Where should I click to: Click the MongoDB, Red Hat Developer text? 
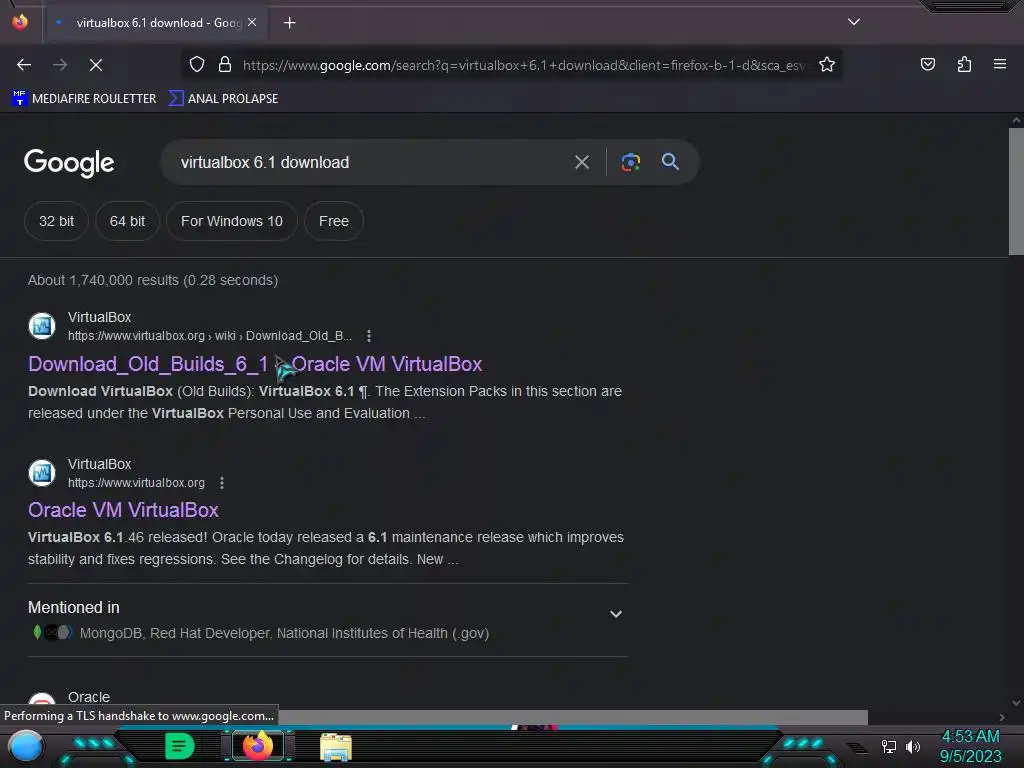(284, 633)
